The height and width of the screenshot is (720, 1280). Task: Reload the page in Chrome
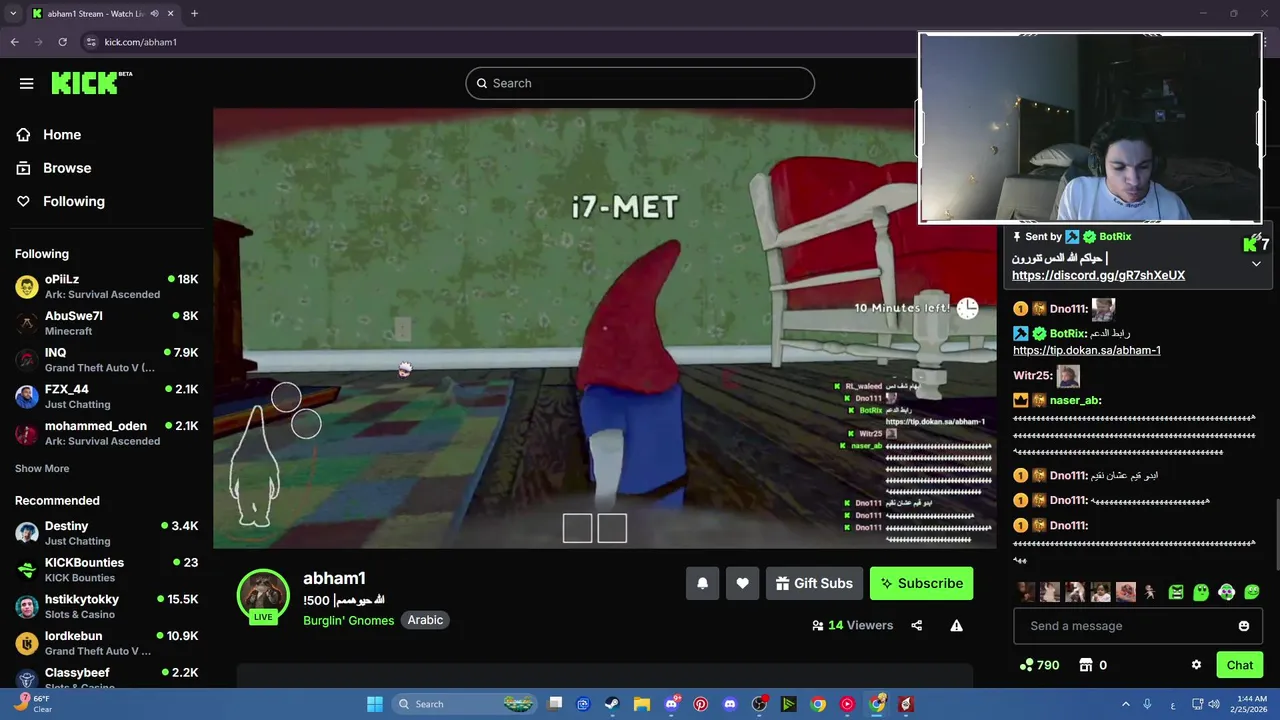pos(62,42)
